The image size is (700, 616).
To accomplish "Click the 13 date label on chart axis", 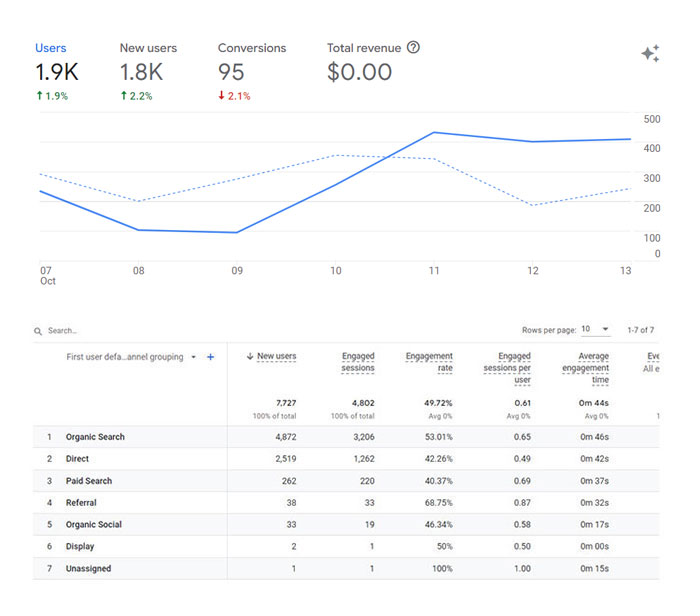I will (x=626, y=271).
